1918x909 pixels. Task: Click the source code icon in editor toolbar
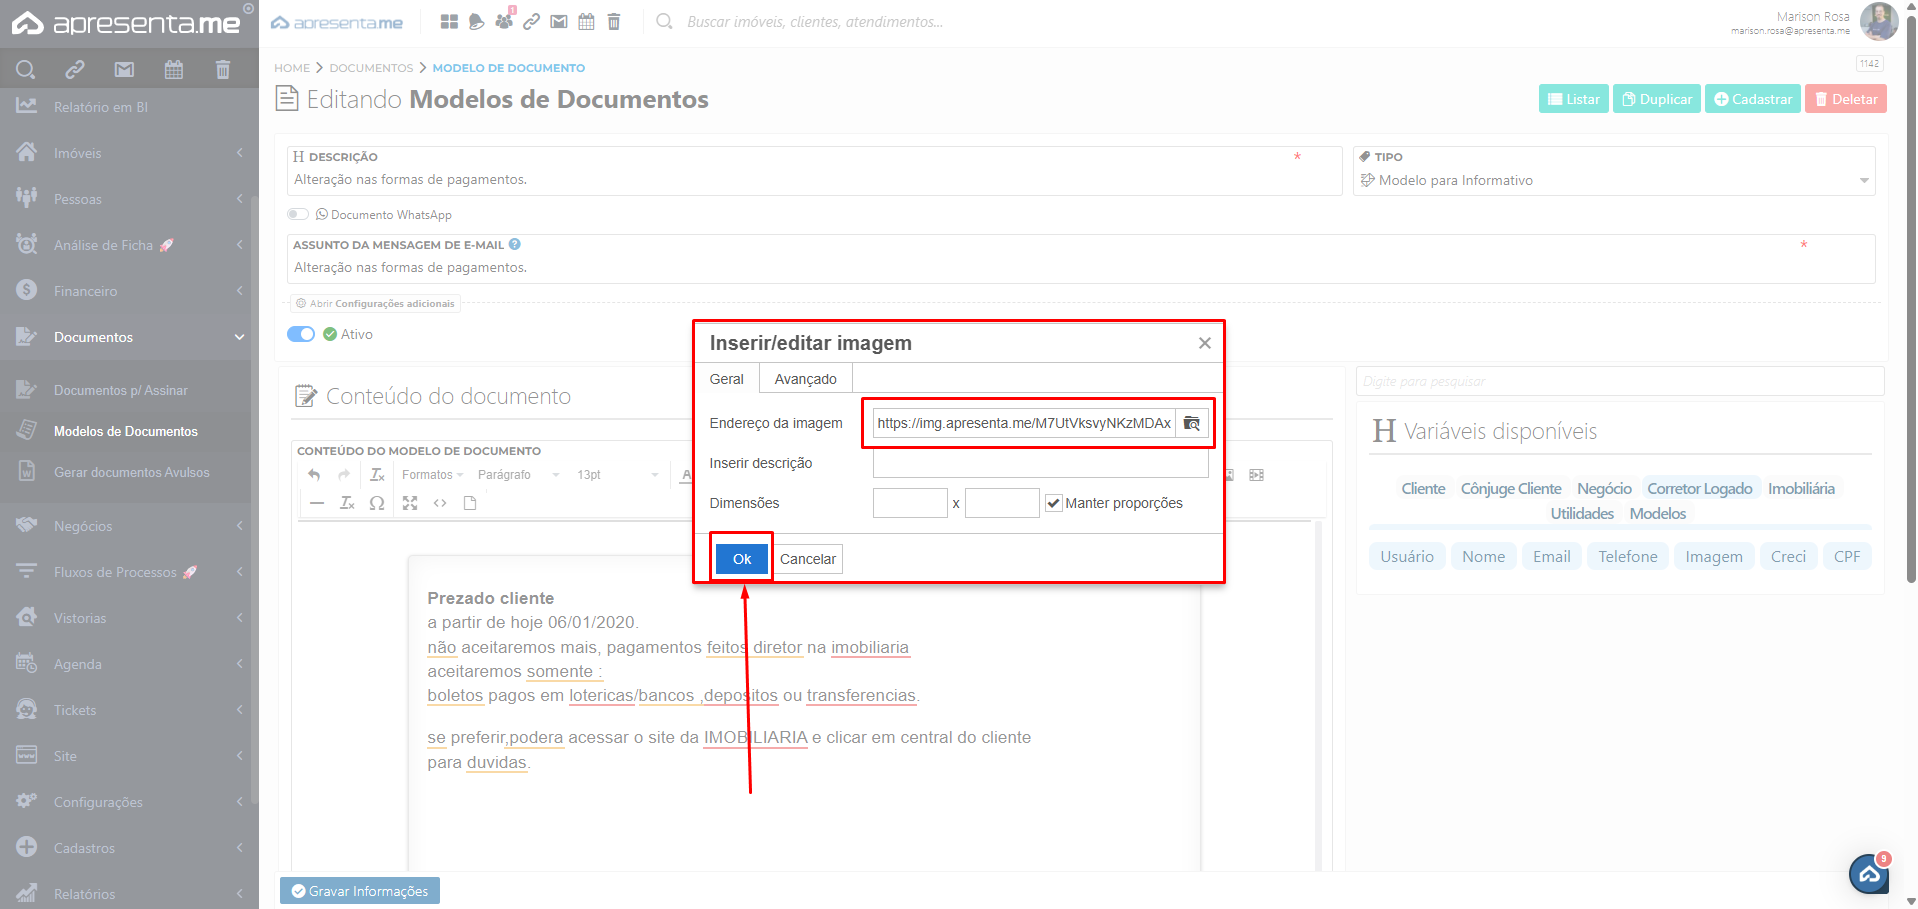pos(440,503)
